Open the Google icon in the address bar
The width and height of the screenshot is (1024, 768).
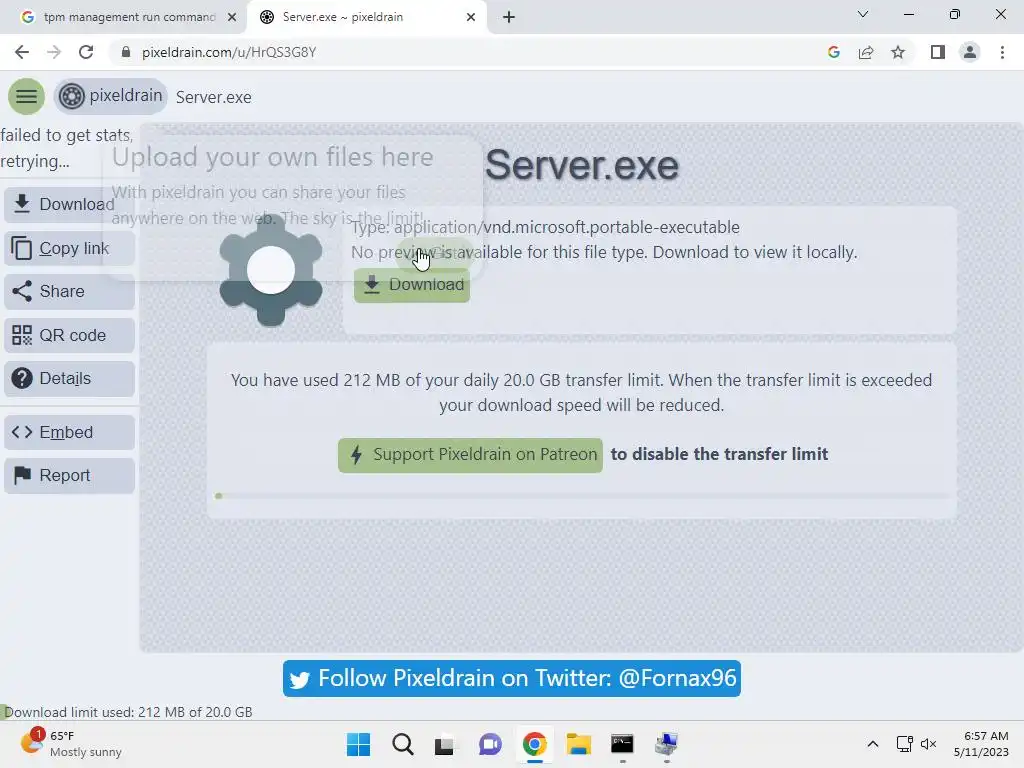pos(833,52)
